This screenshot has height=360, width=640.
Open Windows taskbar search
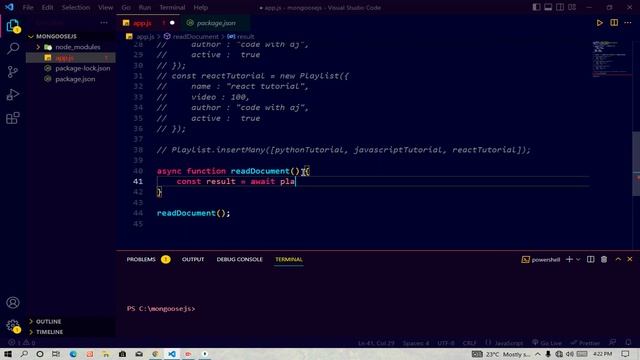click(x=24, y=354)
